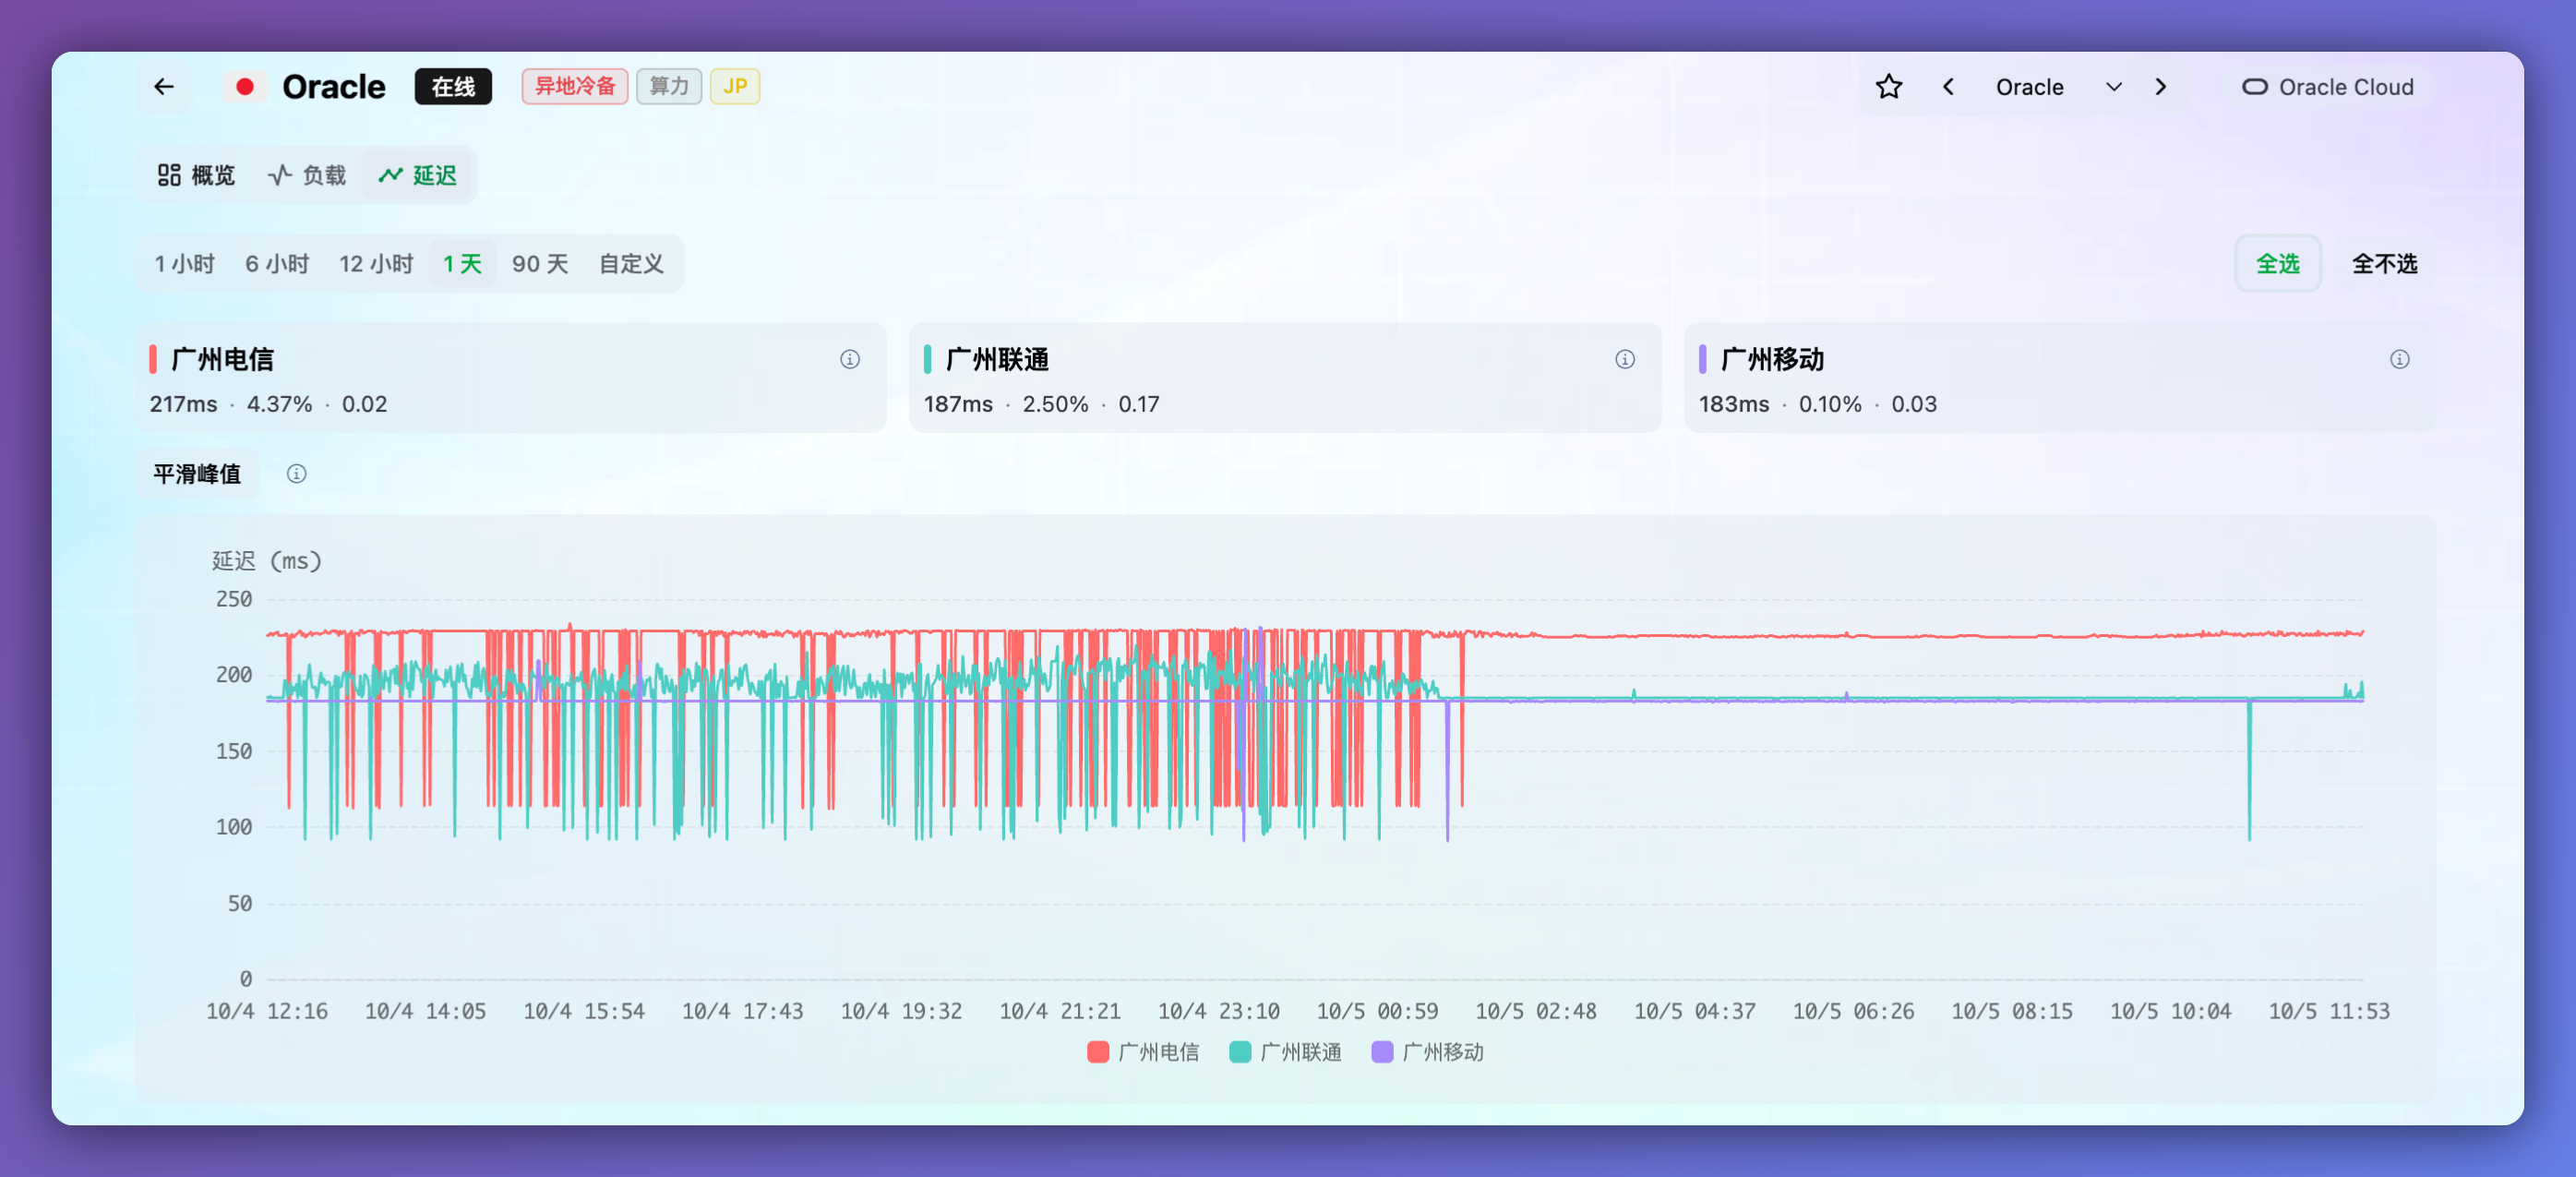This screenshot has width=2576, height=1177.
Task: Favorite this server with the star icon
Action: click(x=1888, y=87)
